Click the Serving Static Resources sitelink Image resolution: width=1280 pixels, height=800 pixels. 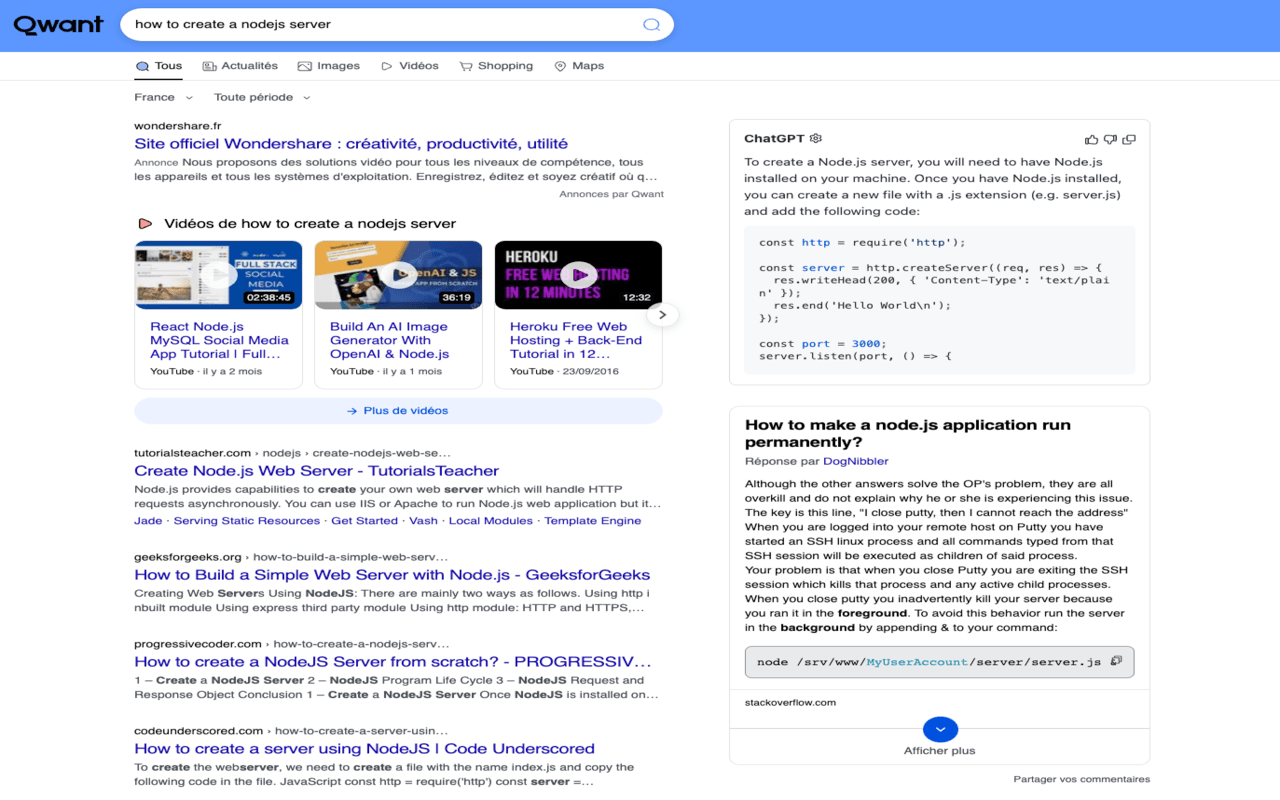(247, 521)
